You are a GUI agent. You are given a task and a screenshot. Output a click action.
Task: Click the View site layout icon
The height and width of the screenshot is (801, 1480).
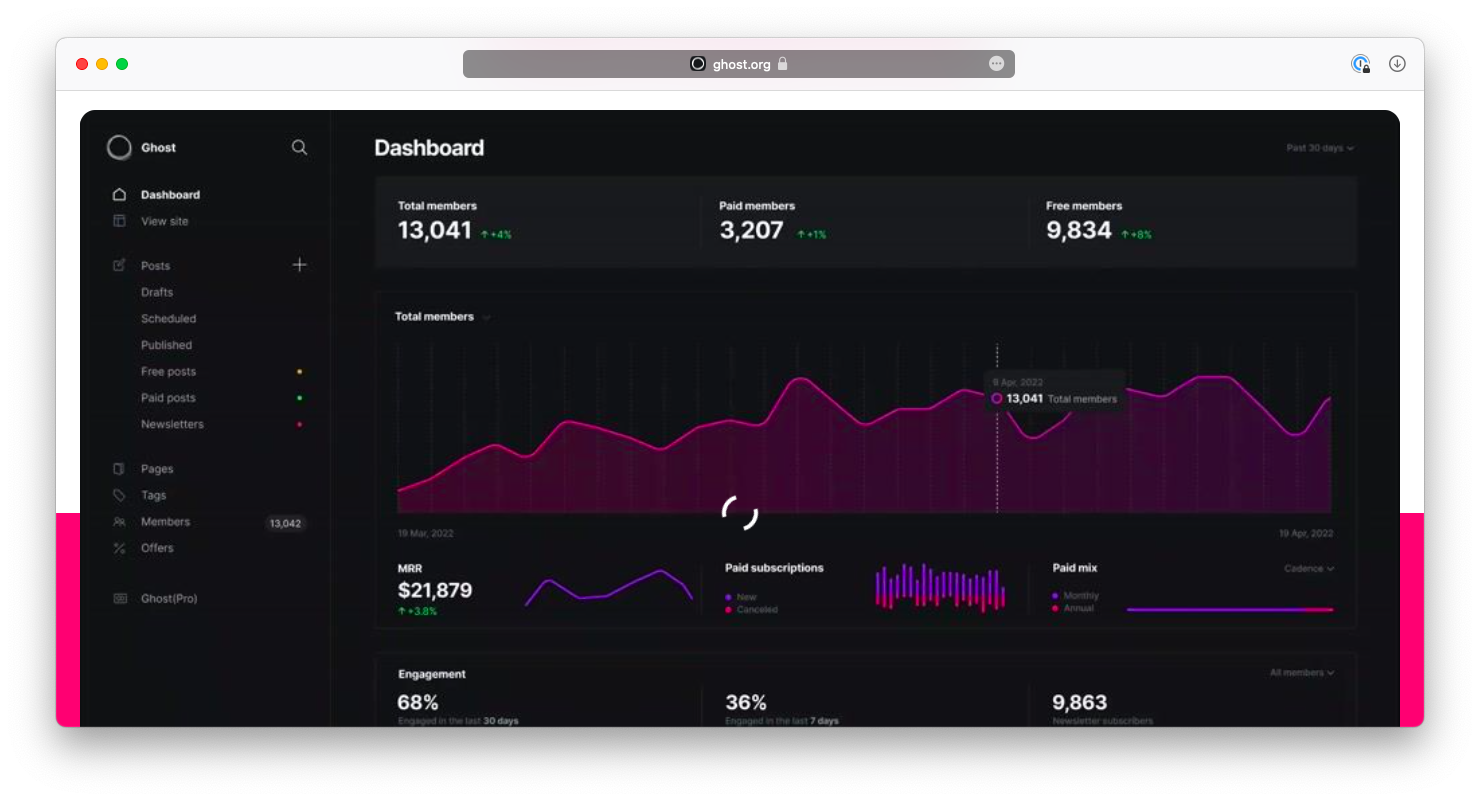(x=119, y=221)
